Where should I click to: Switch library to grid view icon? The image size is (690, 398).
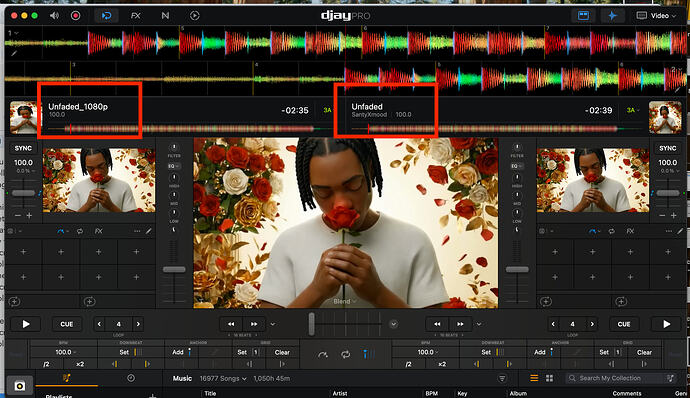click(x=549, y=378)
